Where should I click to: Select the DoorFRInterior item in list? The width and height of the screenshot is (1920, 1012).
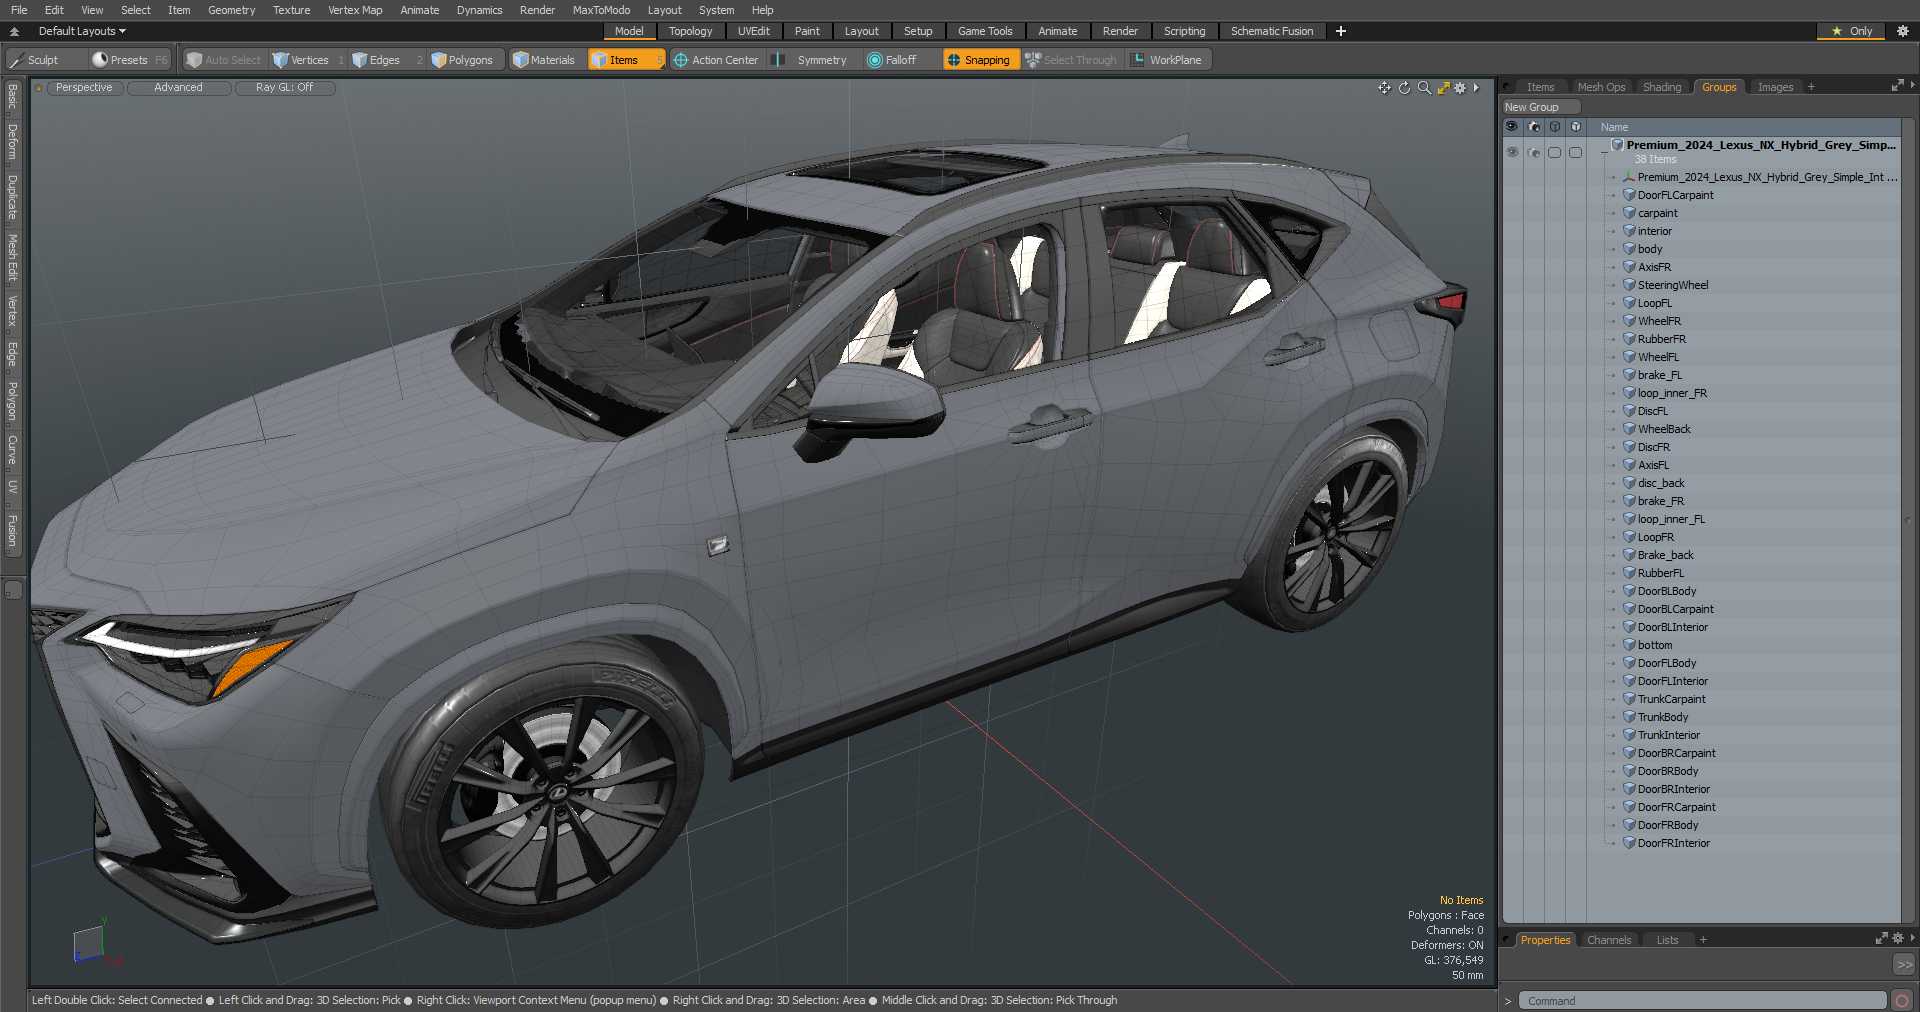[x=1673, y=843]
